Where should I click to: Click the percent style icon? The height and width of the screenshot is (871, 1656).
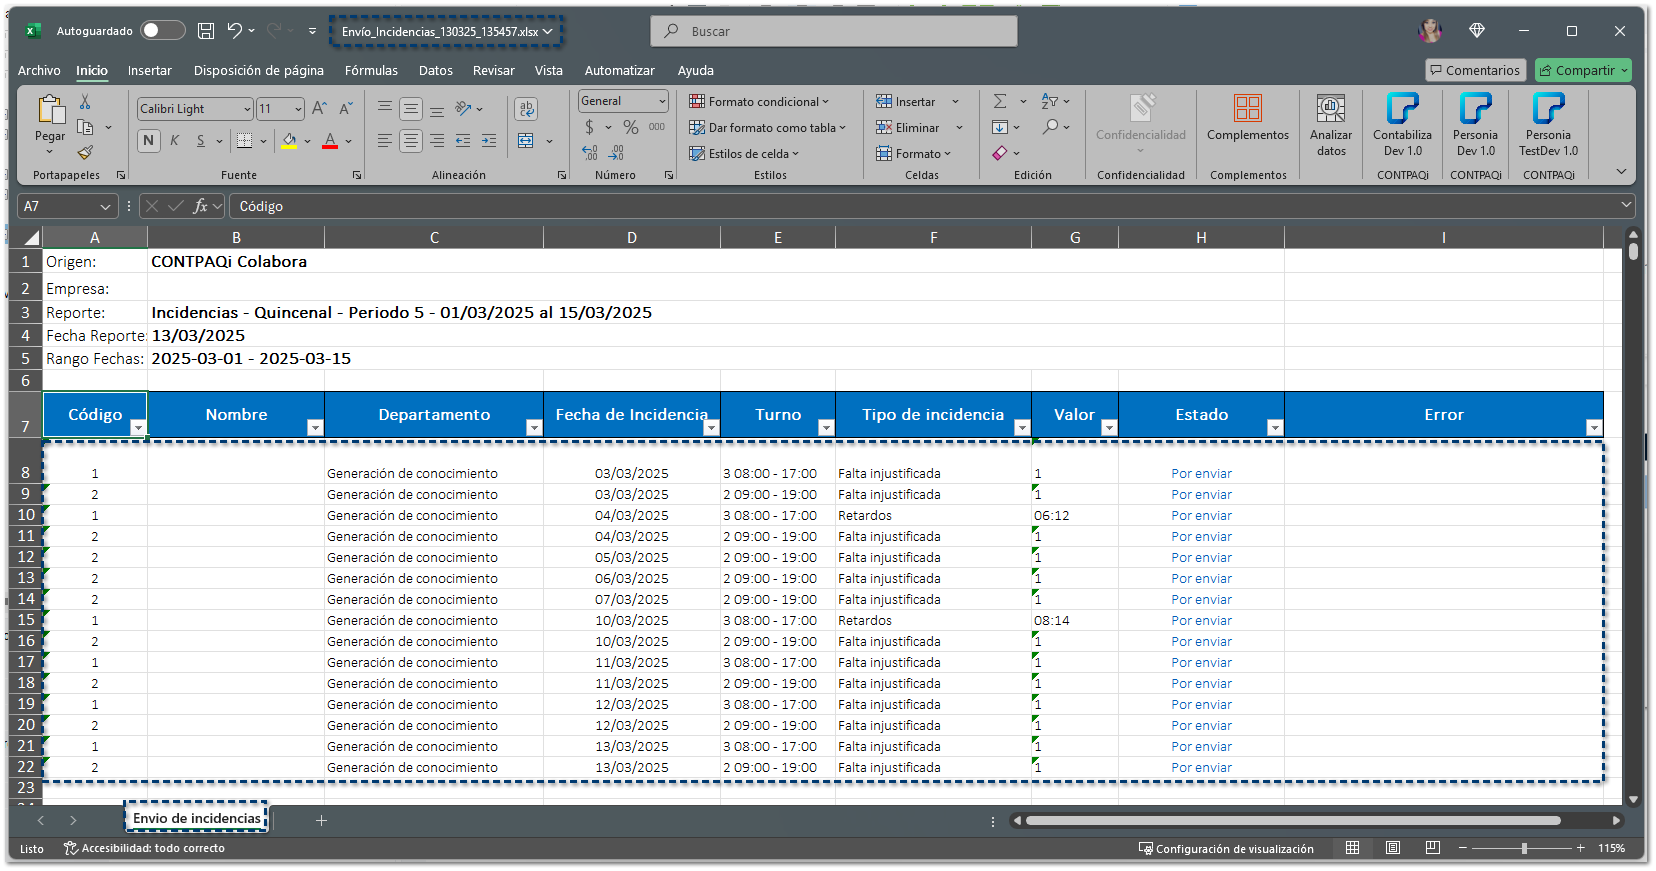point(630,127)
